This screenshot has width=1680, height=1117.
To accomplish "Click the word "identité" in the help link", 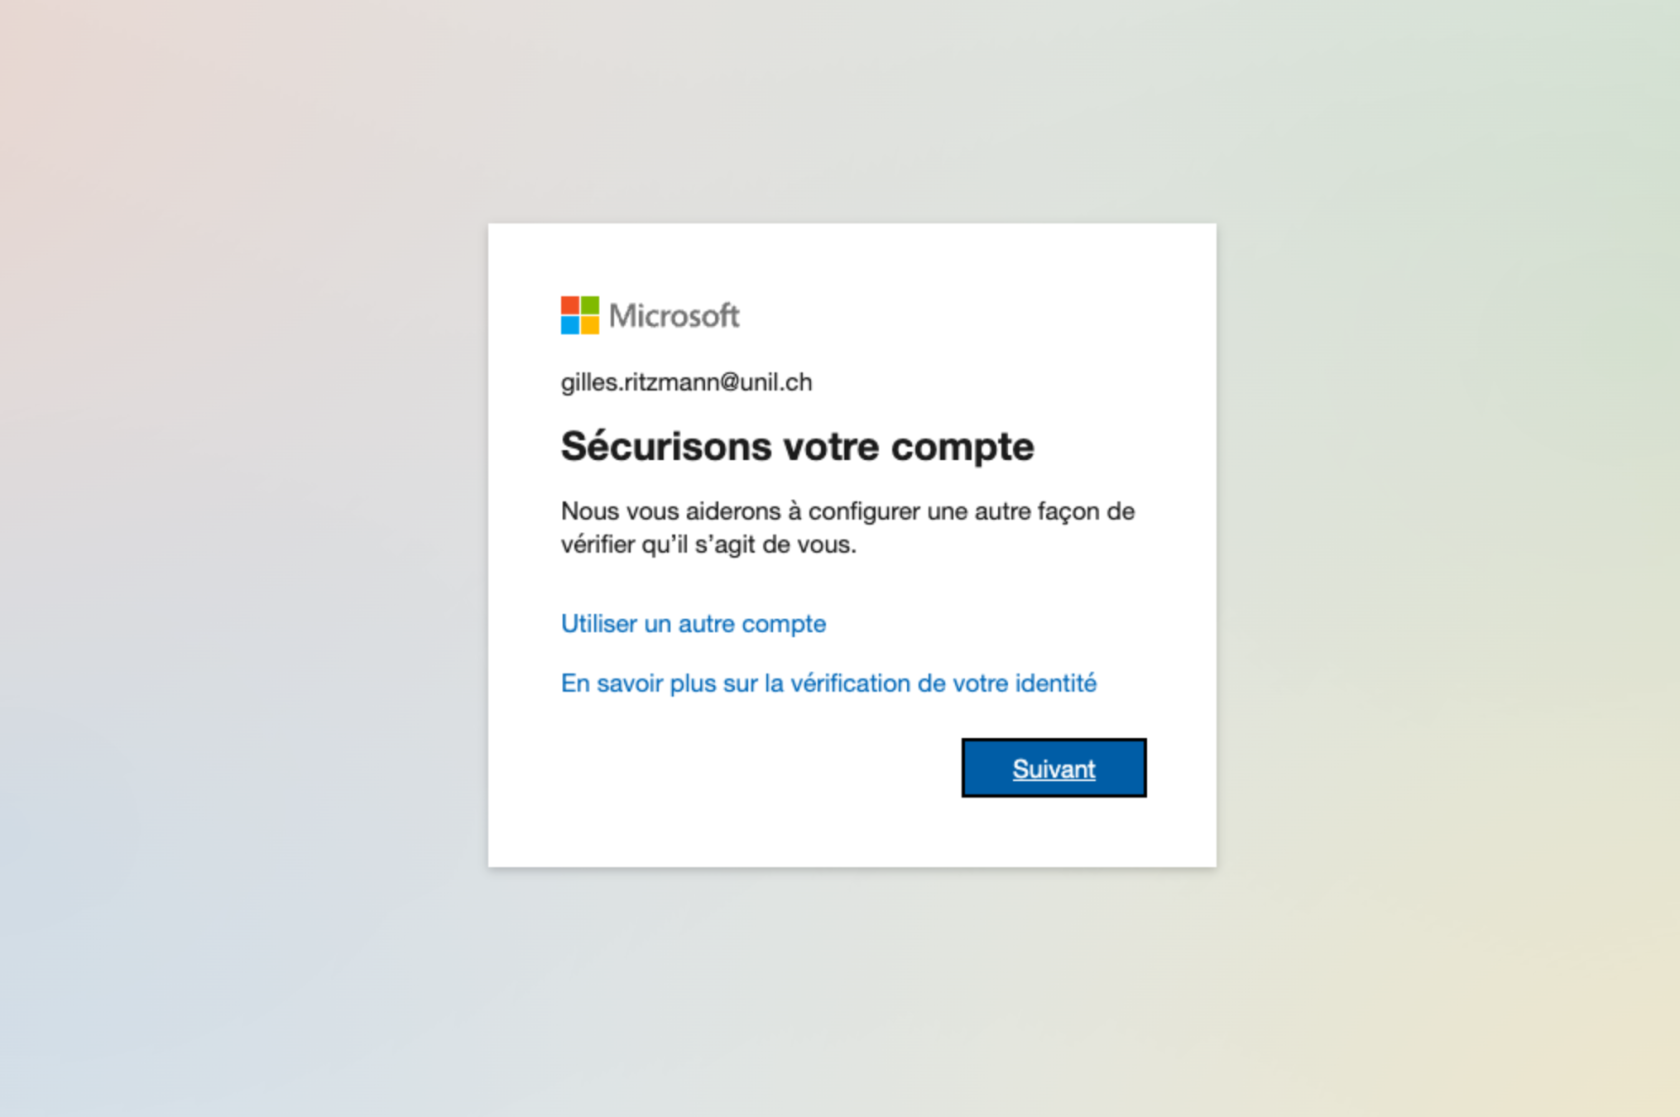I will pos(1056,683).
